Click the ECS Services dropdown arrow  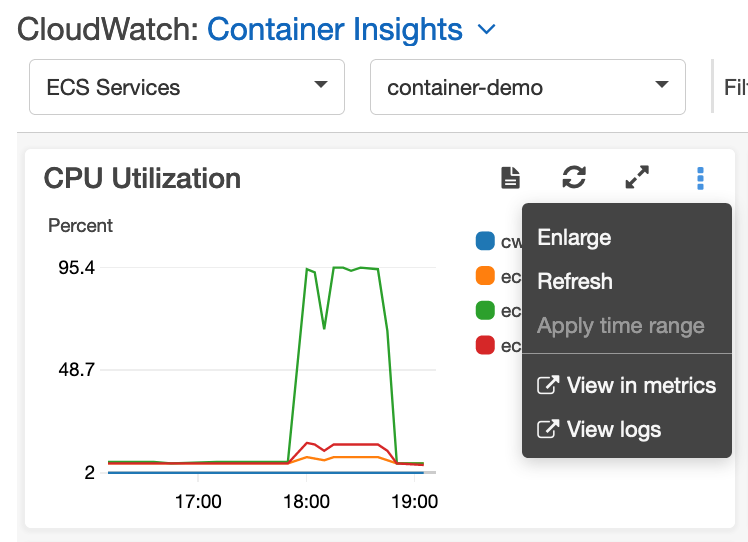[321, 84]
